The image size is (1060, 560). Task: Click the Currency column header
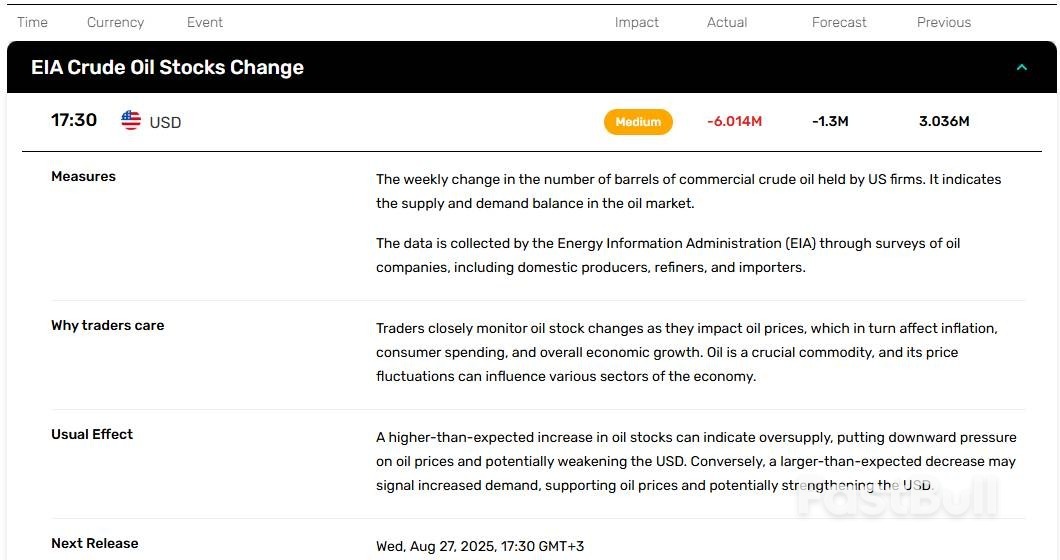pyautogui.click(x=115, y=22)
